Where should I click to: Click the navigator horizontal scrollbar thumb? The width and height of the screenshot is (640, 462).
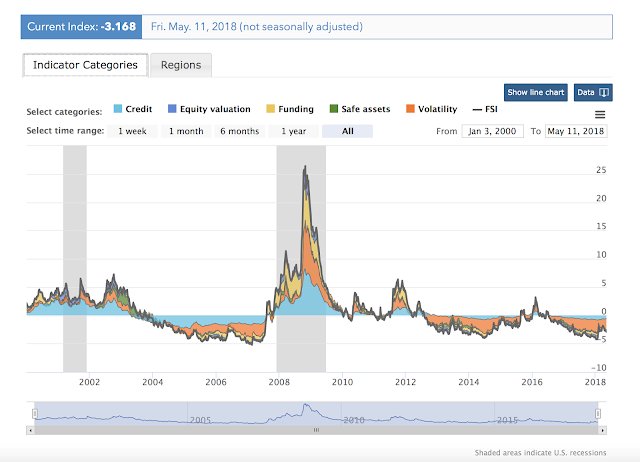point(316,429)
